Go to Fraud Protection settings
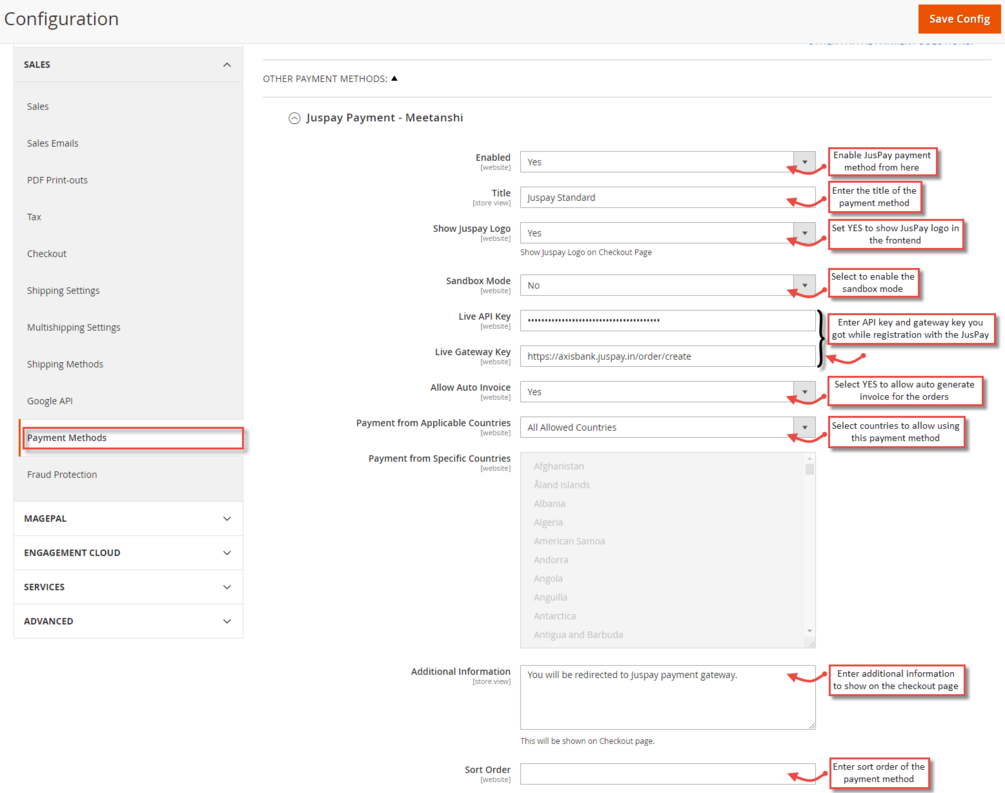 point(62,475)
